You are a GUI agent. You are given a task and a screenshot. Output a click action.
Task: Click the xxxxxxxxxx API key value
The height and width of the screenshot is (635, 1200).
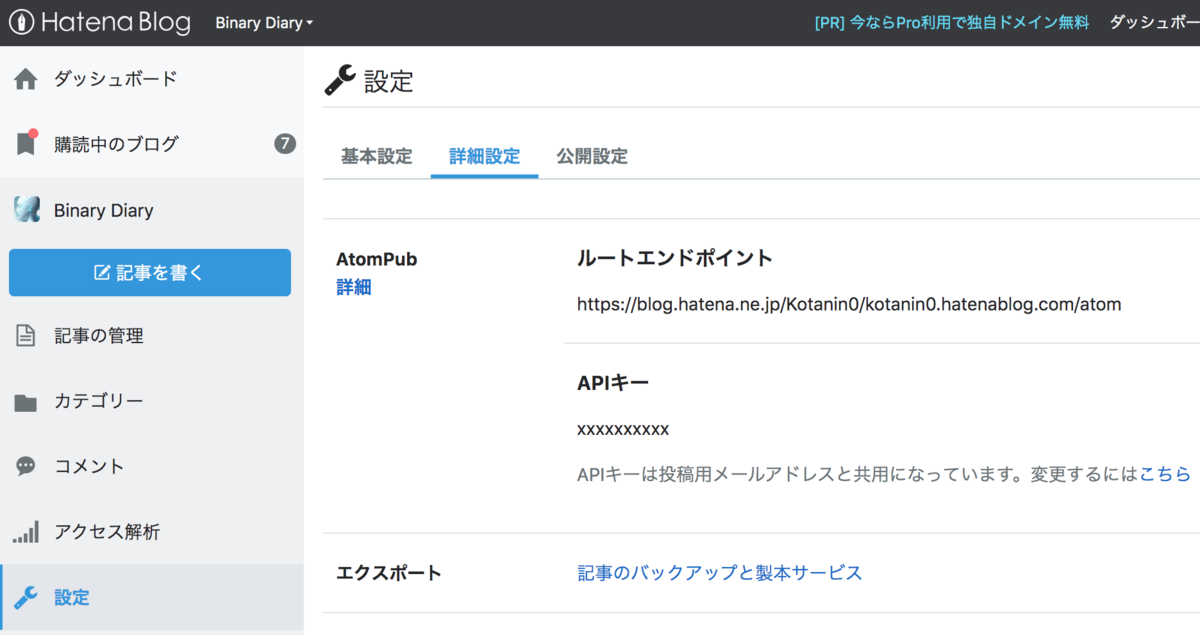(x=623, y=430)
